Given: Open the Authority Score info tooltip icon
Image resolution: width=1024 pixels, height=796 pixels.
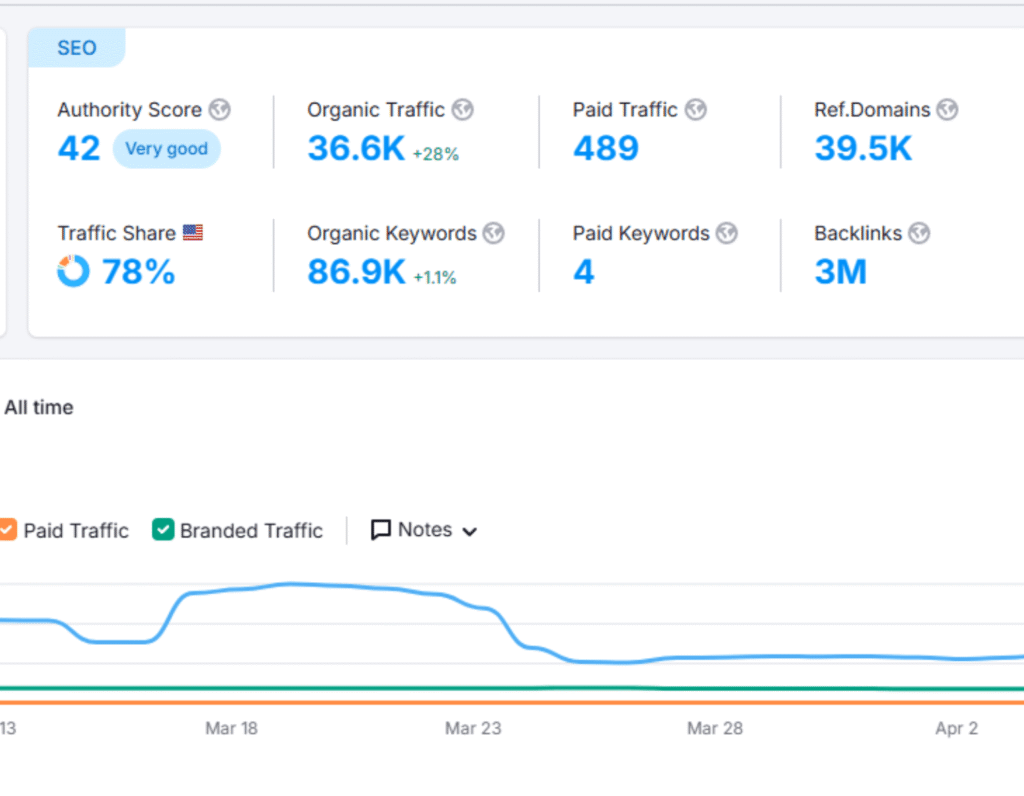Looking at the screenshot, I should [x=219, y=110].
